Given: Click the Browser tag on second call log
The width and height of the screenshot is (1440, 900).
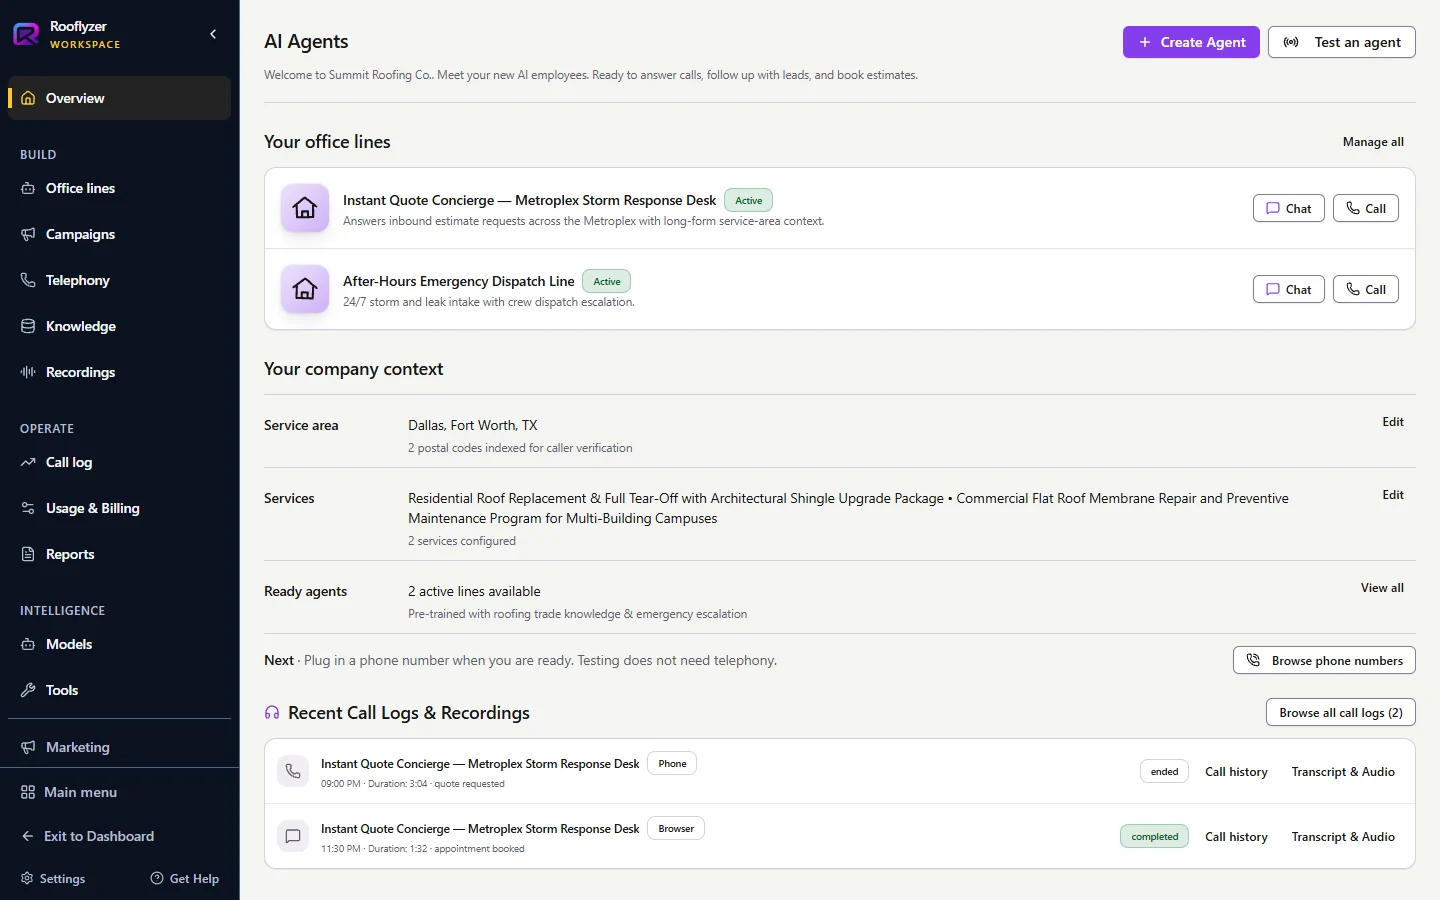Looking at the screenshot, I should tap(676, 828).
